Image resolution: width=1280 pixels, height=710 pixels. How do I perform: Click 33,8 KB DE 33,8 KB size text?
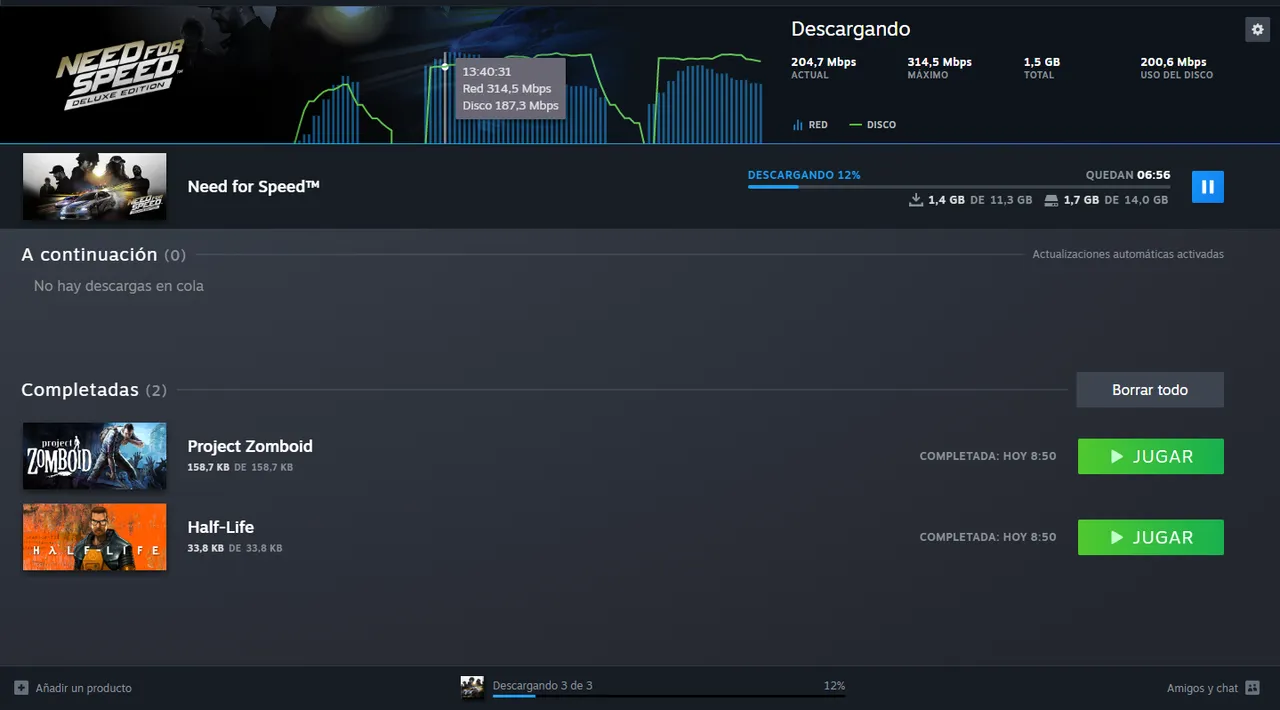pyautogui.click(x=235, y=548)
